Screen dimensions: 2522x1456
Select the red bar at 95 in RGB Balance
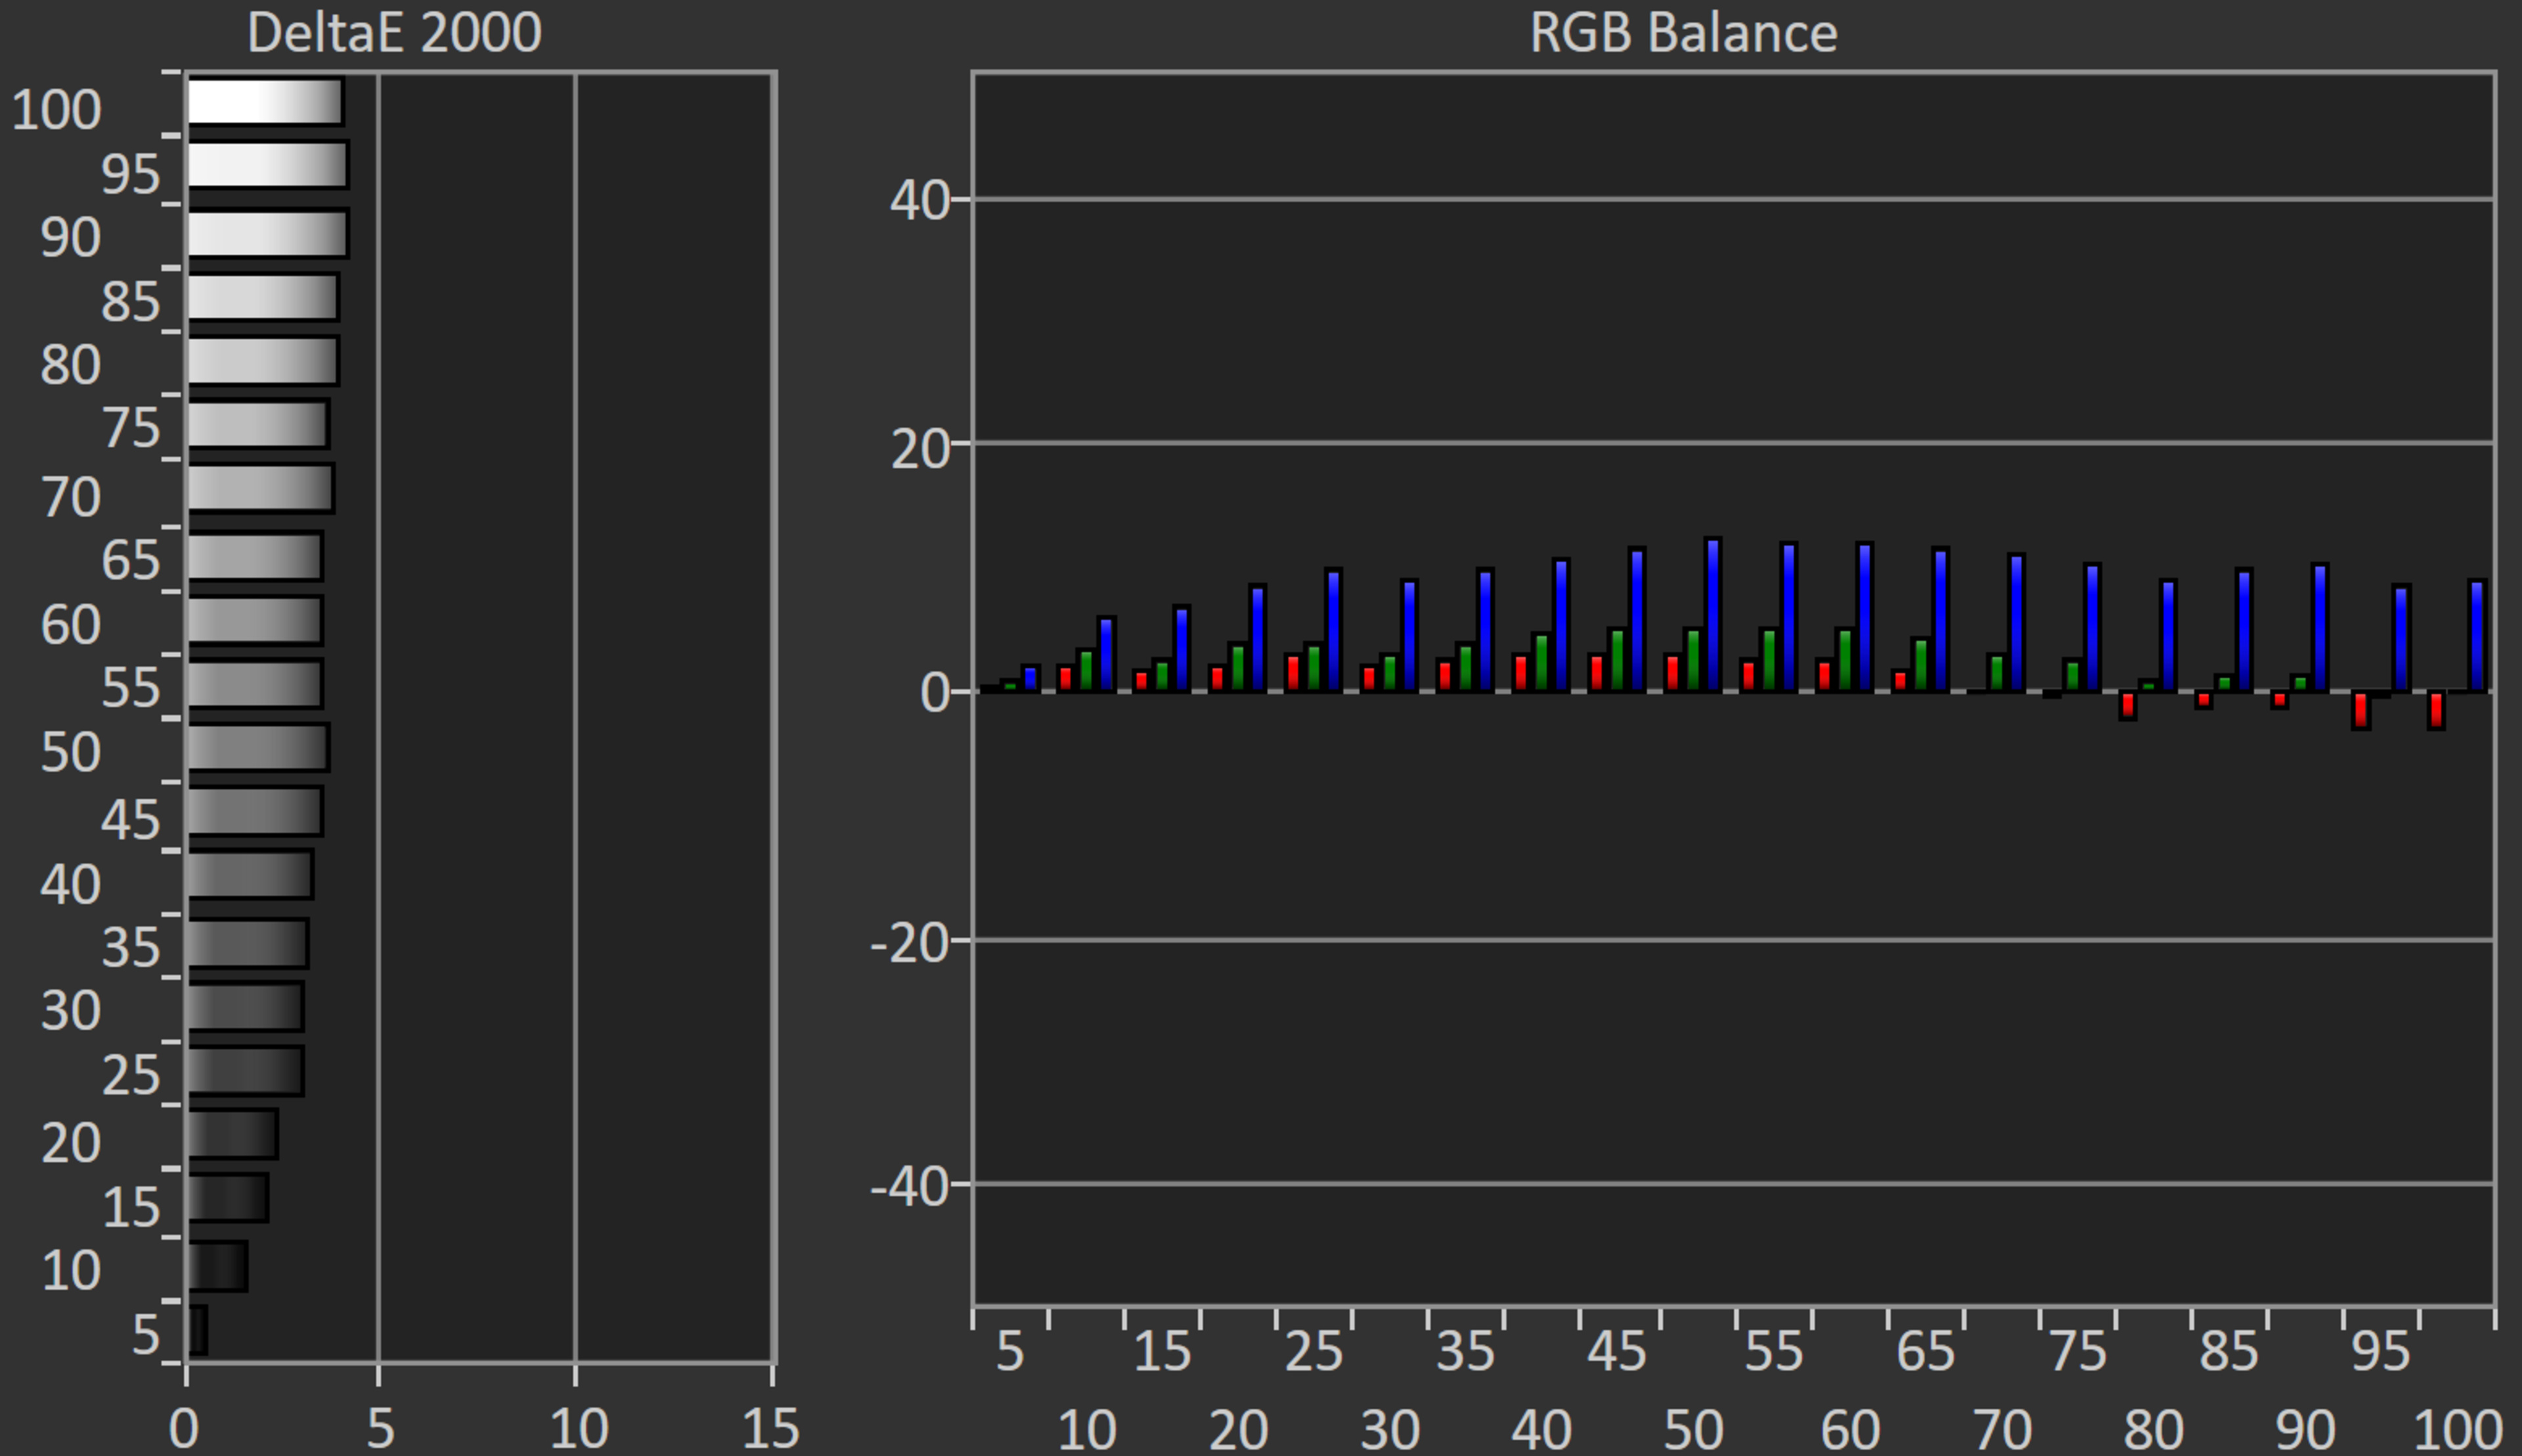pyautogui.click(x=2360, y=709)
